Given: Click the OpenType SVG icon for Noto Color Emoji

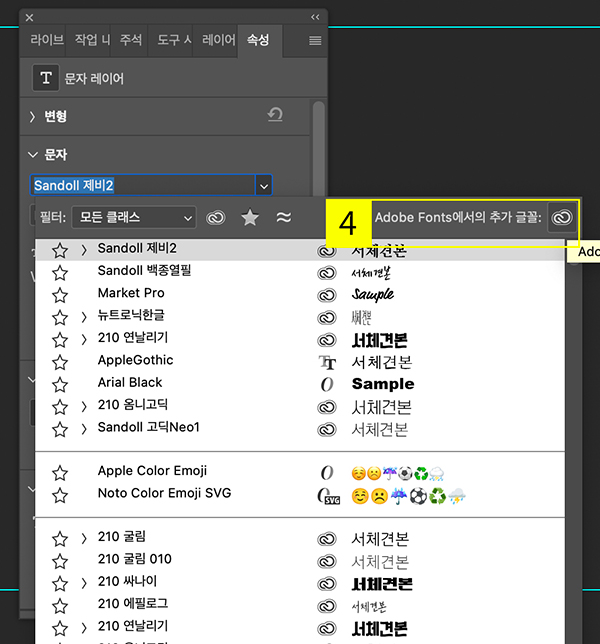Looking at the screenshot, I should pyautogui.click(x=329, y=496).
